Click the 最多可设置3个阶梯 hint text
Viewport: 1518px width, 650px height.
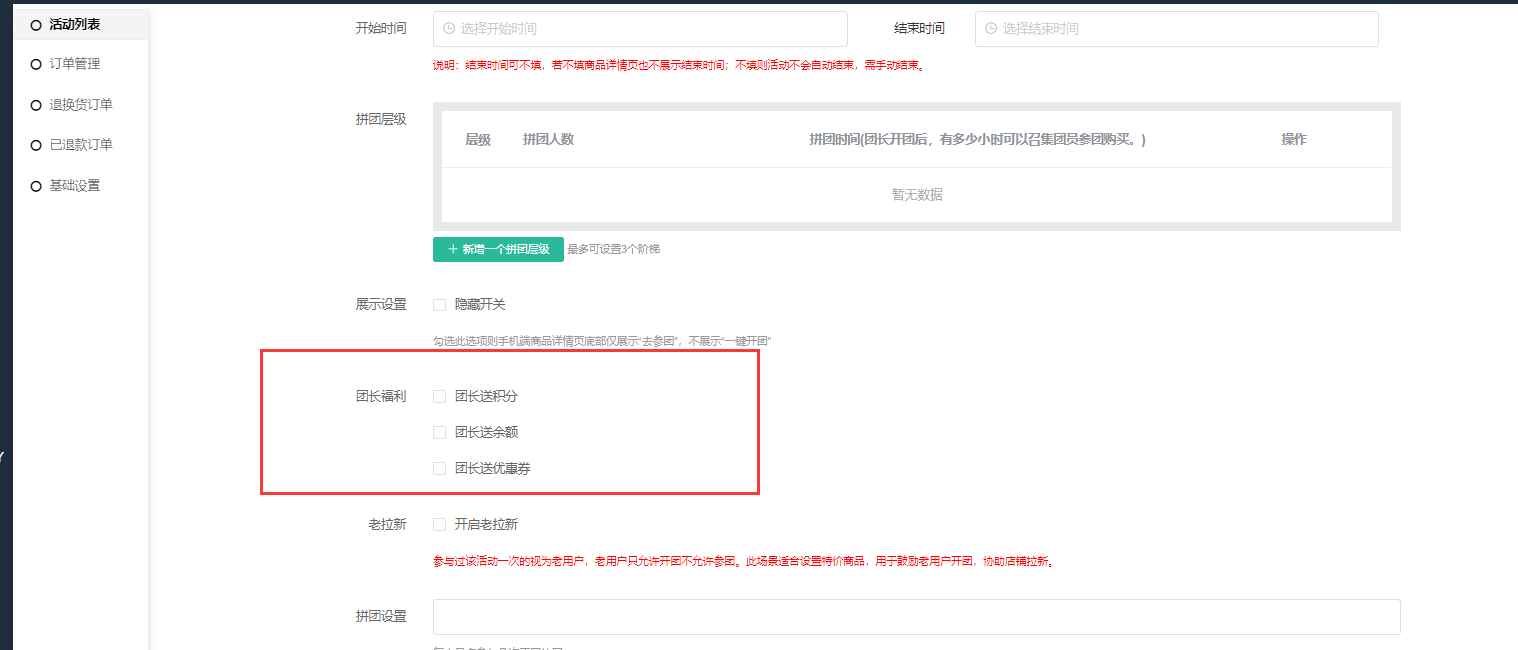pyautogui.click(x=613, y=249)
